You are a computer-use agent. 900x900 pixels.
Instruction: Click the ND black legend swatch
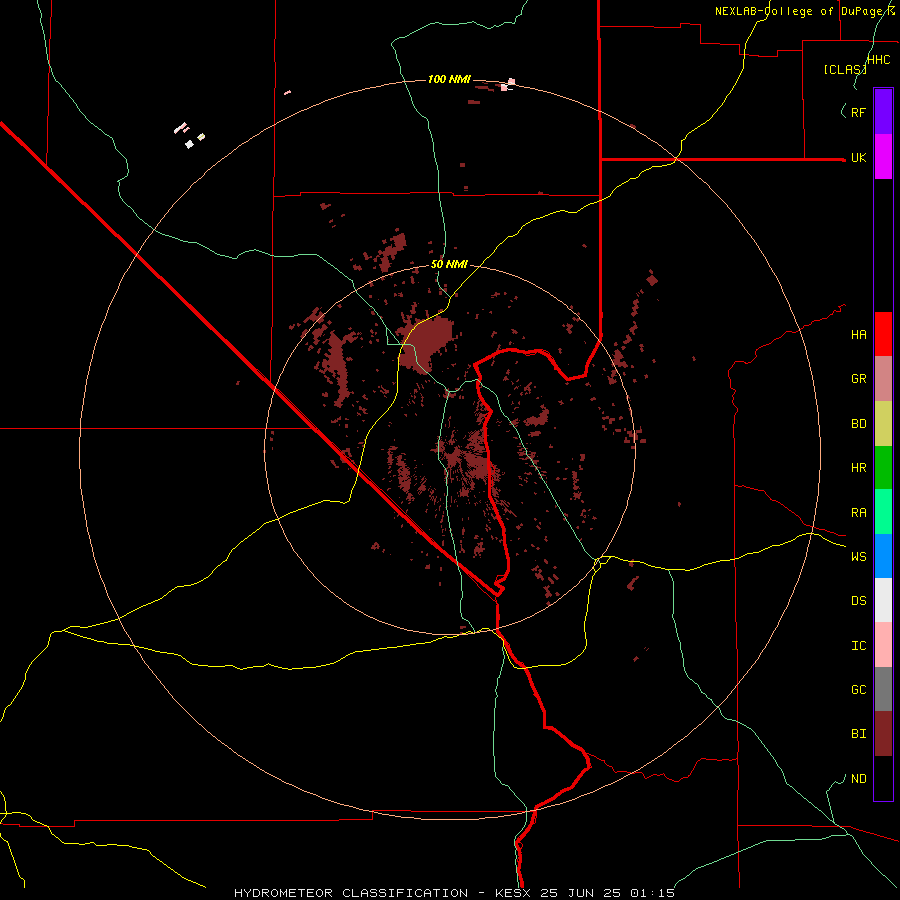pos(883,778)
